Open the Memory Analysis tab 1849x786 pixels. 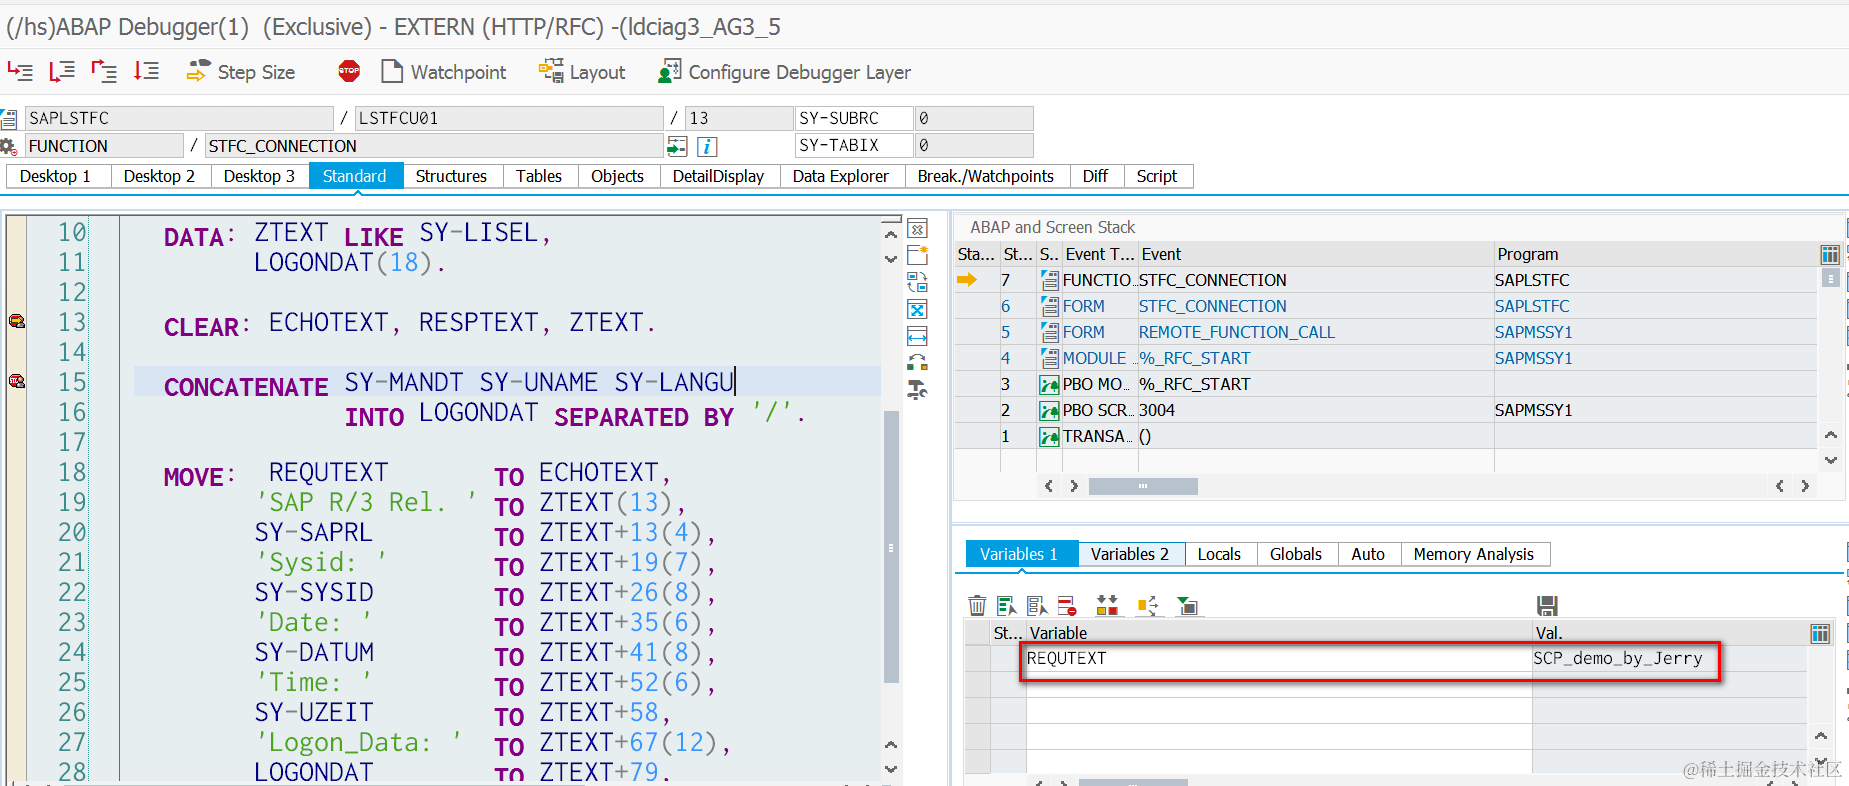coord(1473,554)
